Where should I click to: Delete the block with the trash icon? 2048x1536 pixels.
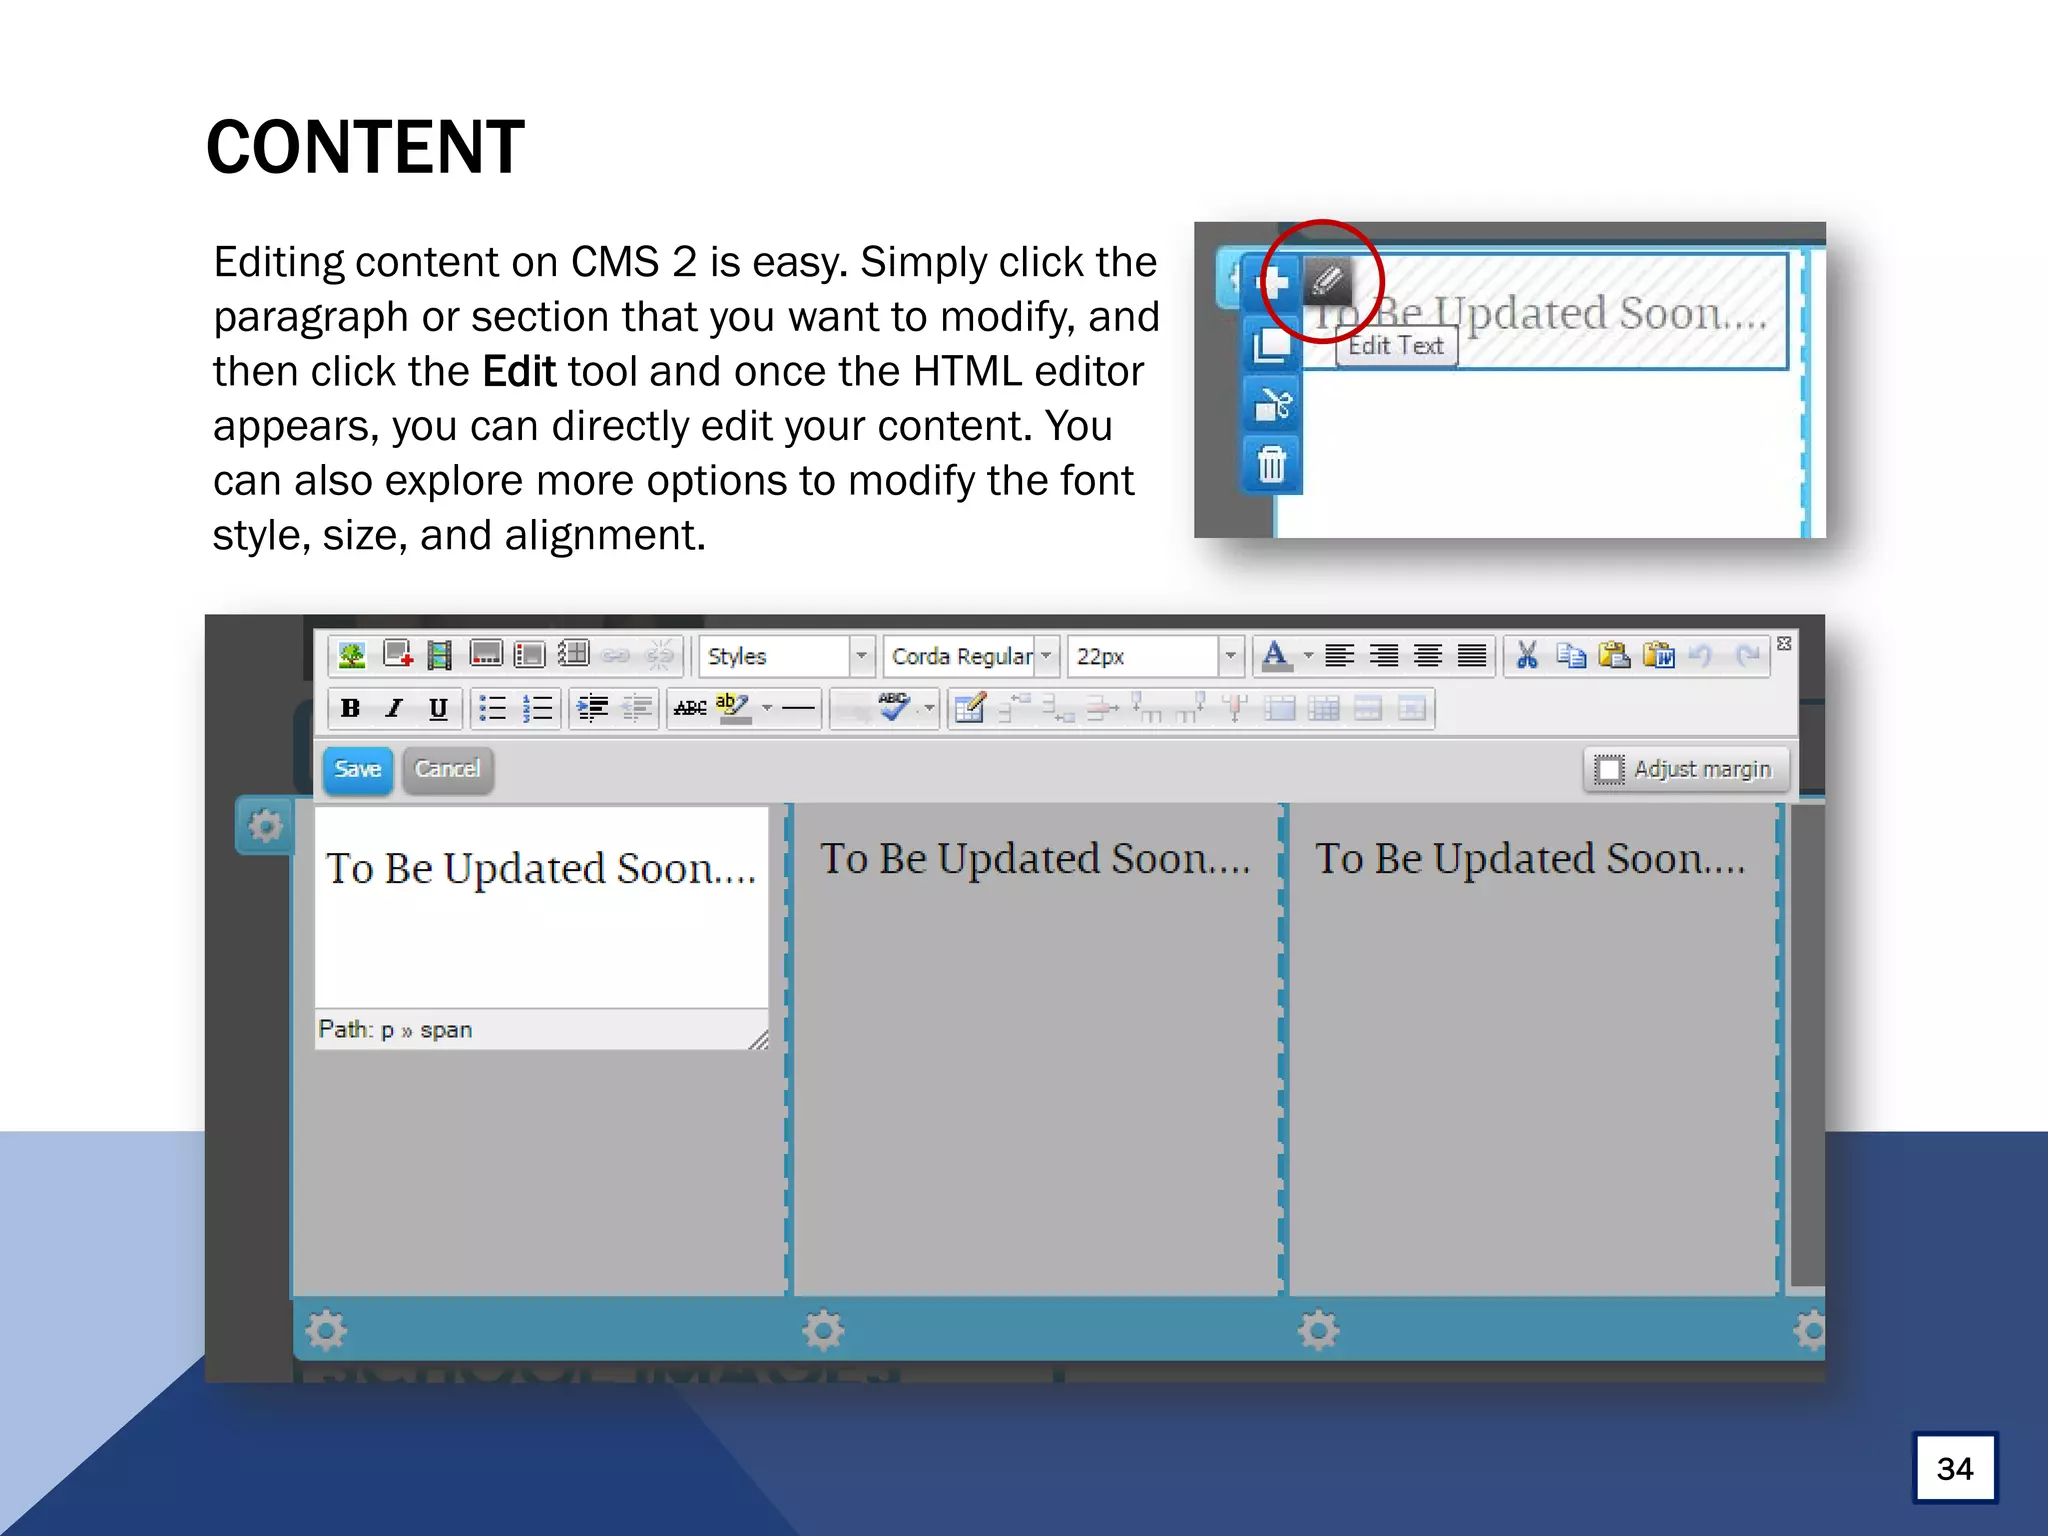pos(1272,465)
